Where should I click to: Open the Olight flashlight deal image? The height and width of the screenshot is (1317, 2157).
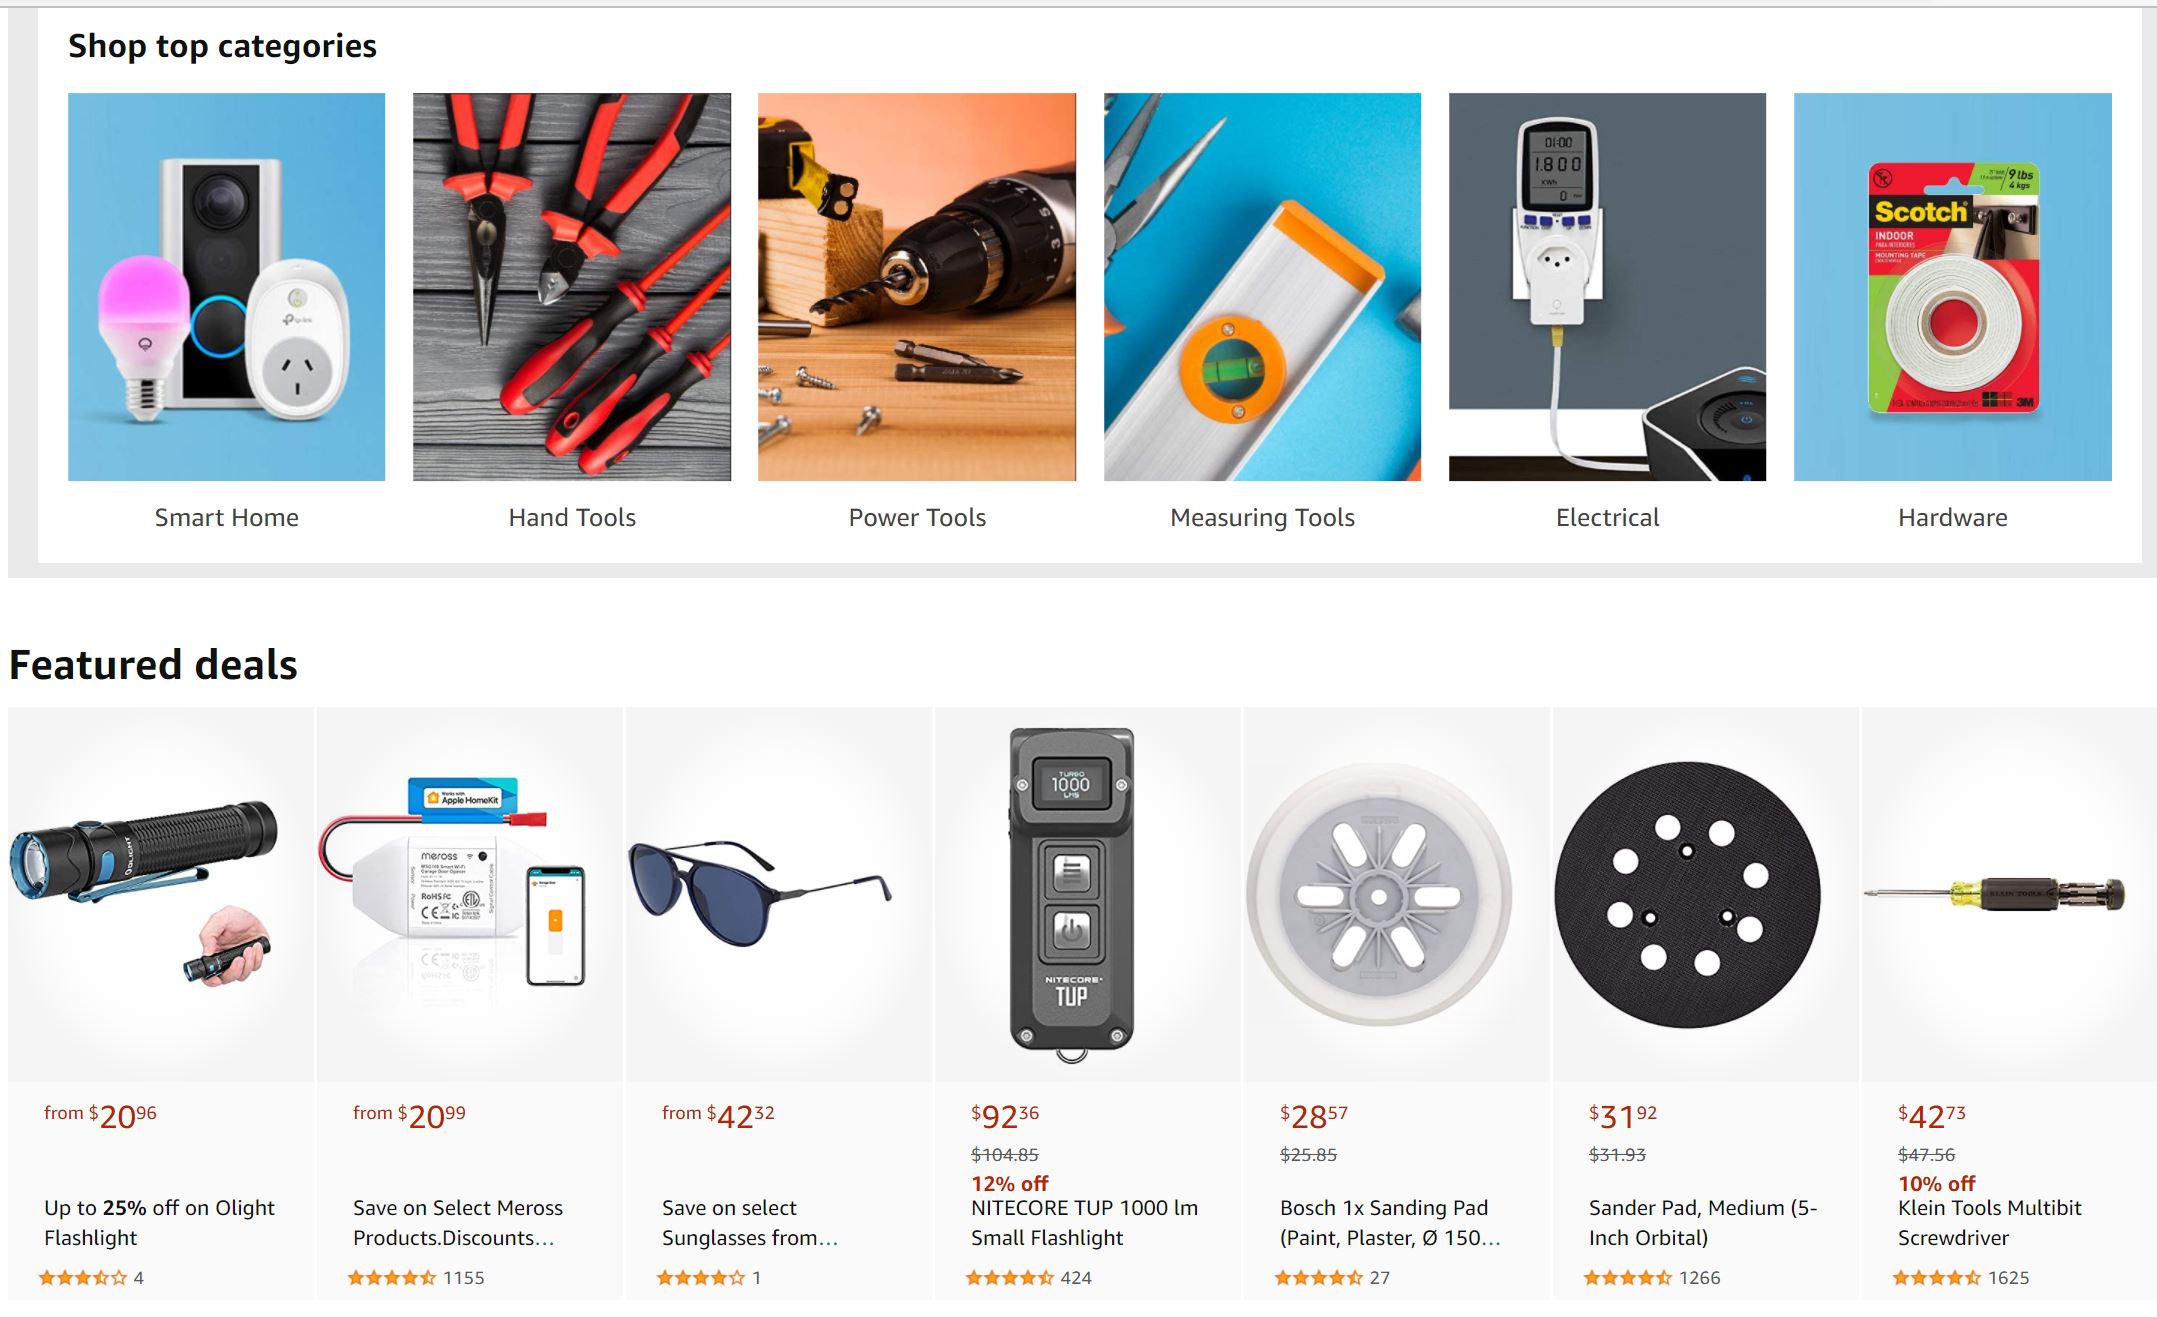point(161,895)
